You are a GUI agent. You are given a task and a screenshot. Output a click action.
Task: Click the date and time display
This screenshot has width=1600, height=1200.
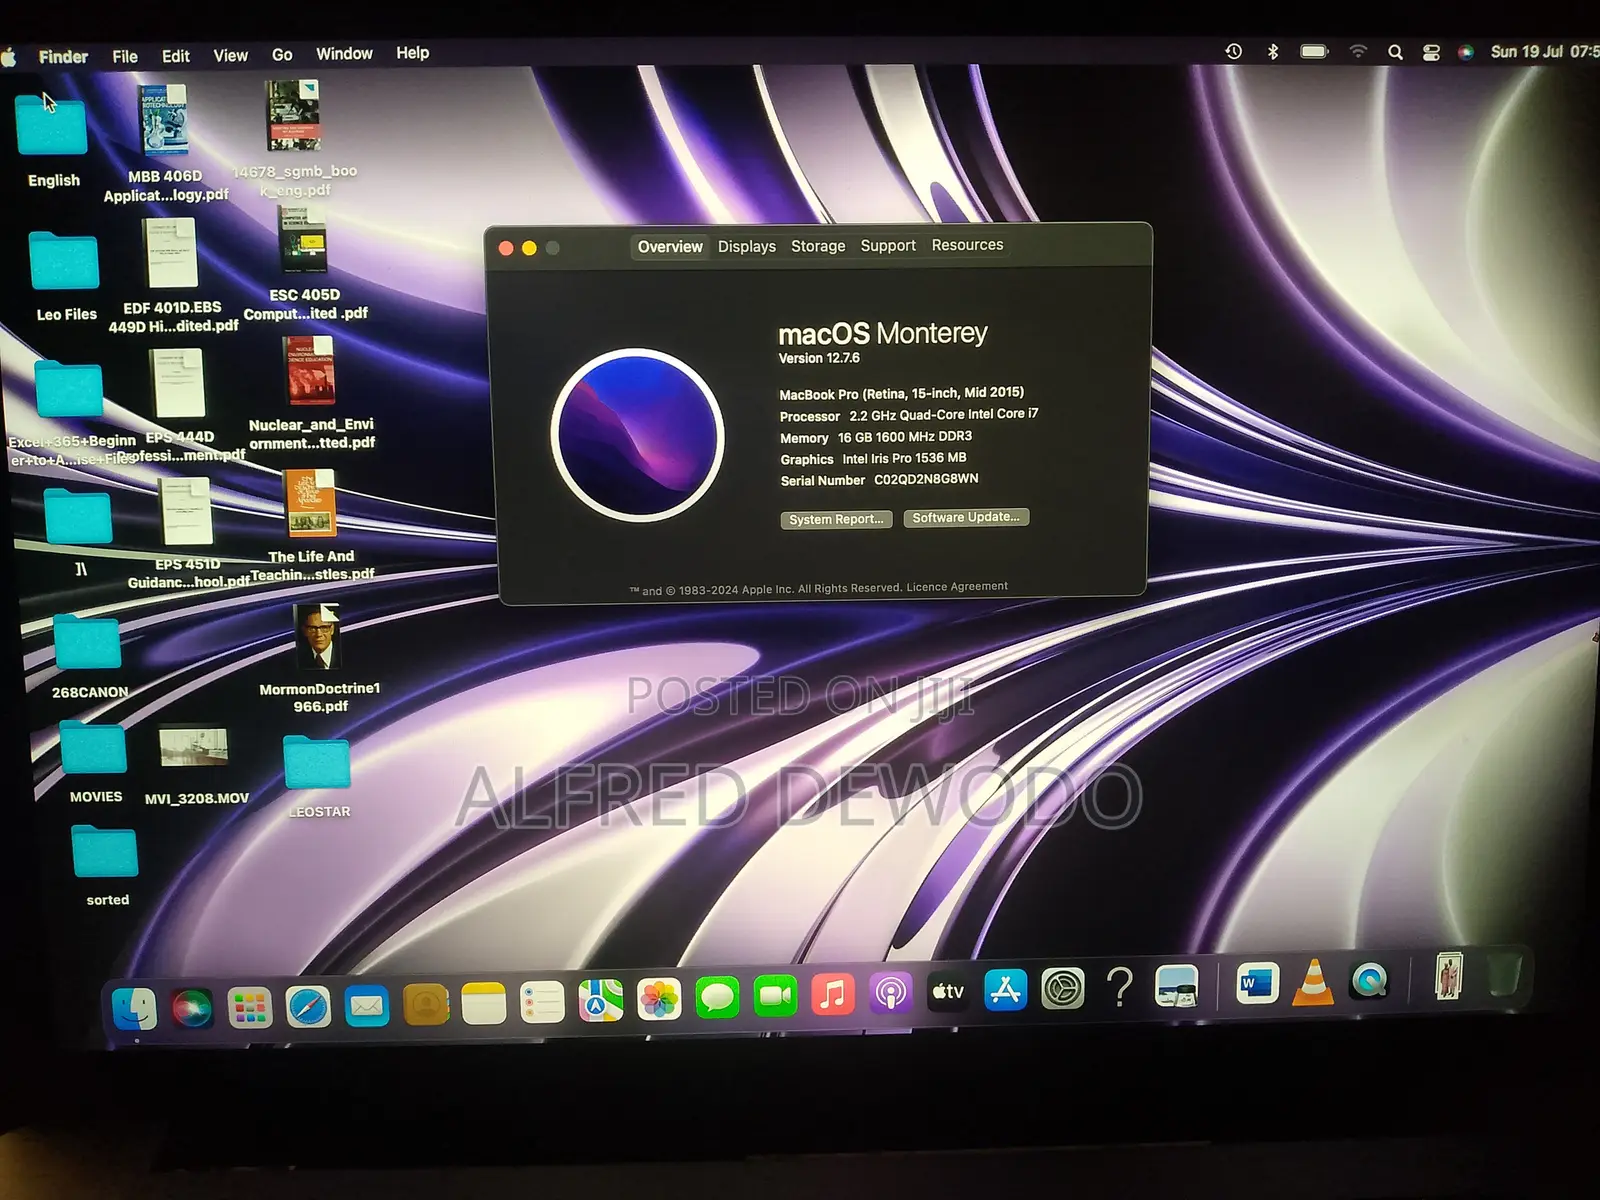(x=1544, y=51)
